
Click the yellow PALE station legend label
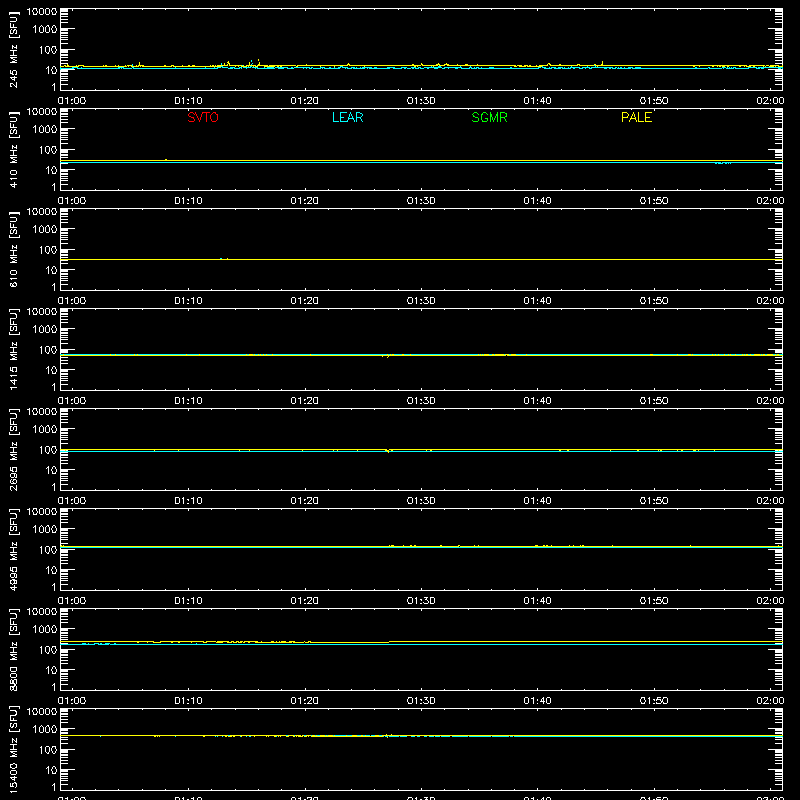(x=636, y=117)
